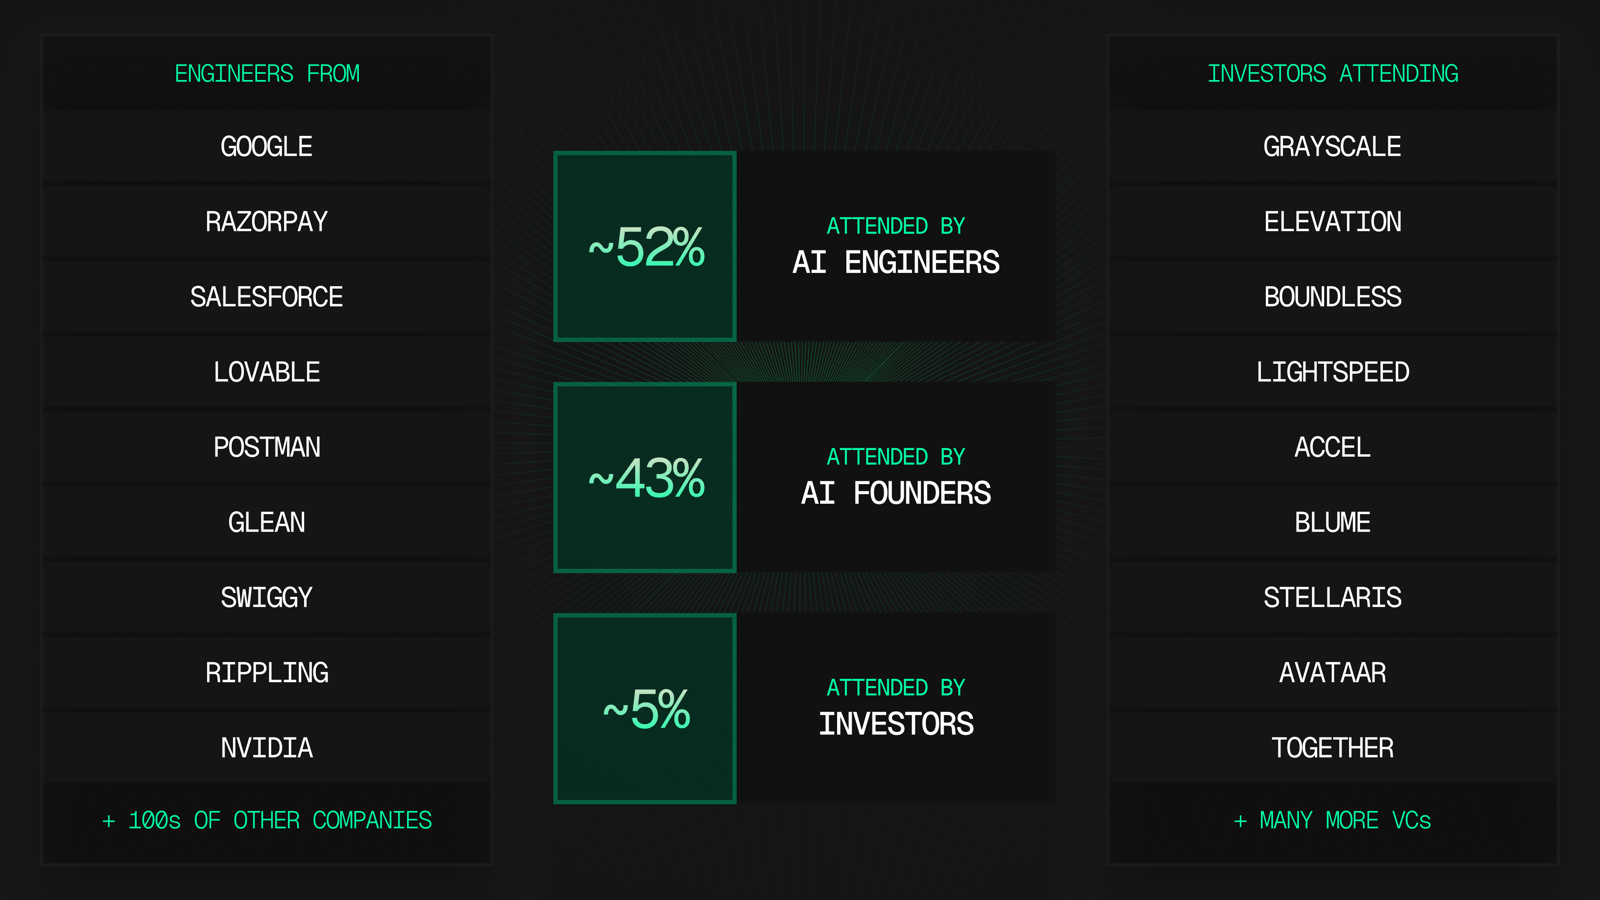Image resolution: width=1600 pixels, height=900 pixels.
Task: Click the ~43% statistic tile
Action: point(645,478)
